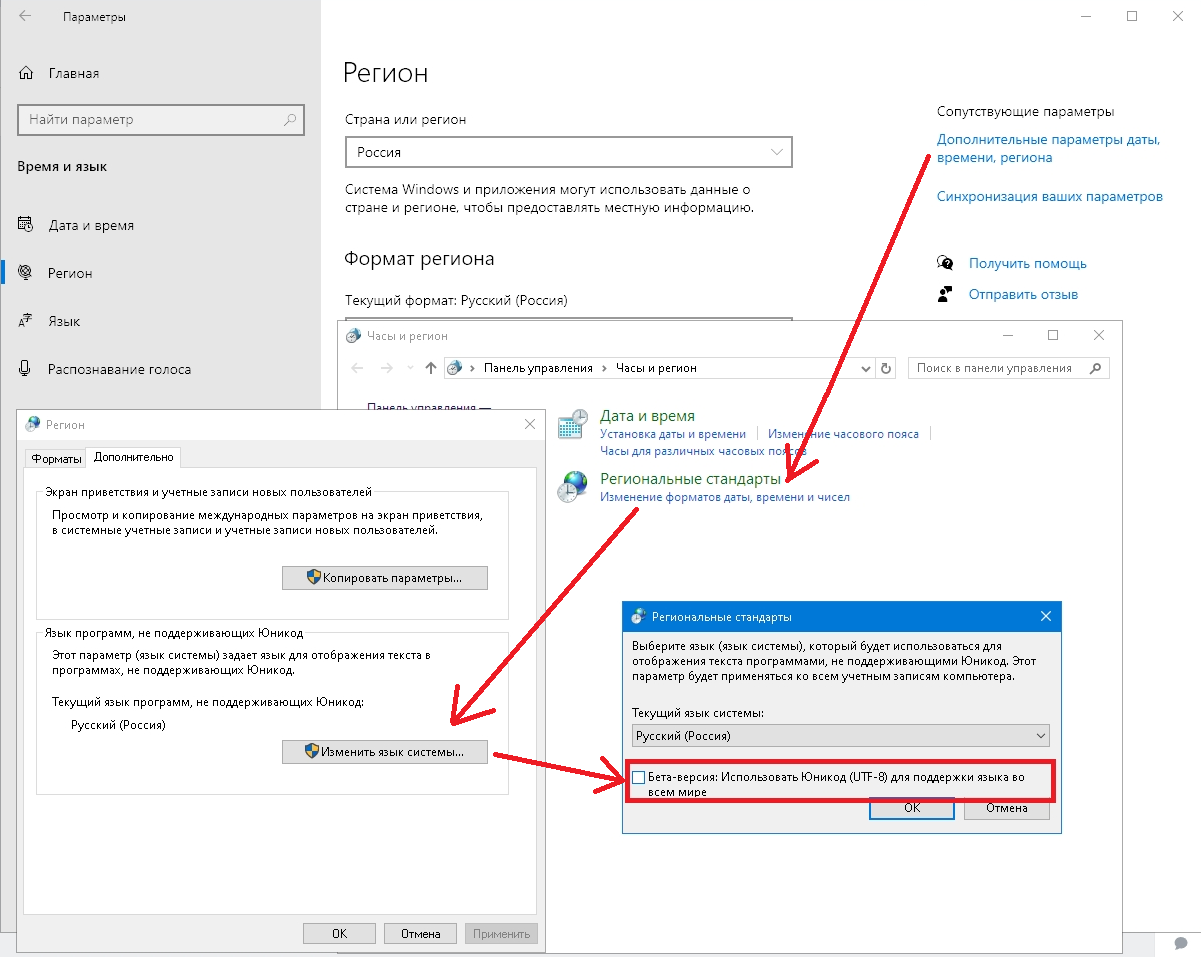This screenshot has width=1201, height=957.
Task: Open Региональные стандарты heading link
Action: [x=690, y=479]
